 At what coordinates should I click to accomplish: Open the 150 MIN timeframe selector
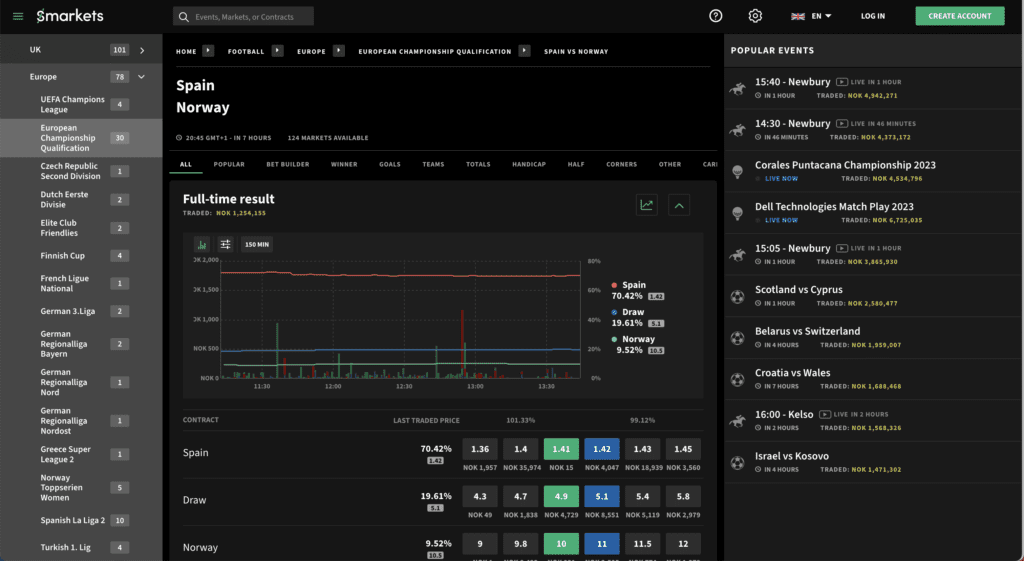(x=257, y=244)
